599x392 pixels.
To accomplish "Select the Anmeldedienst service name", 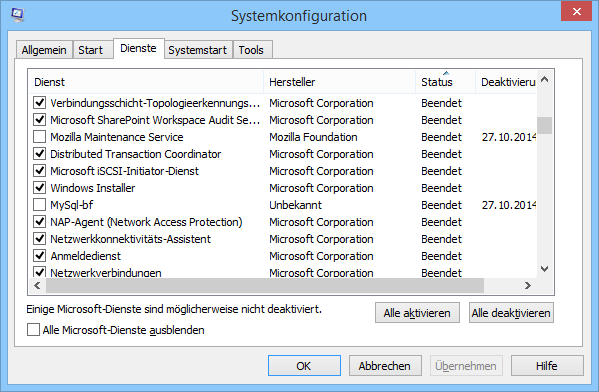I will [86, 256].
